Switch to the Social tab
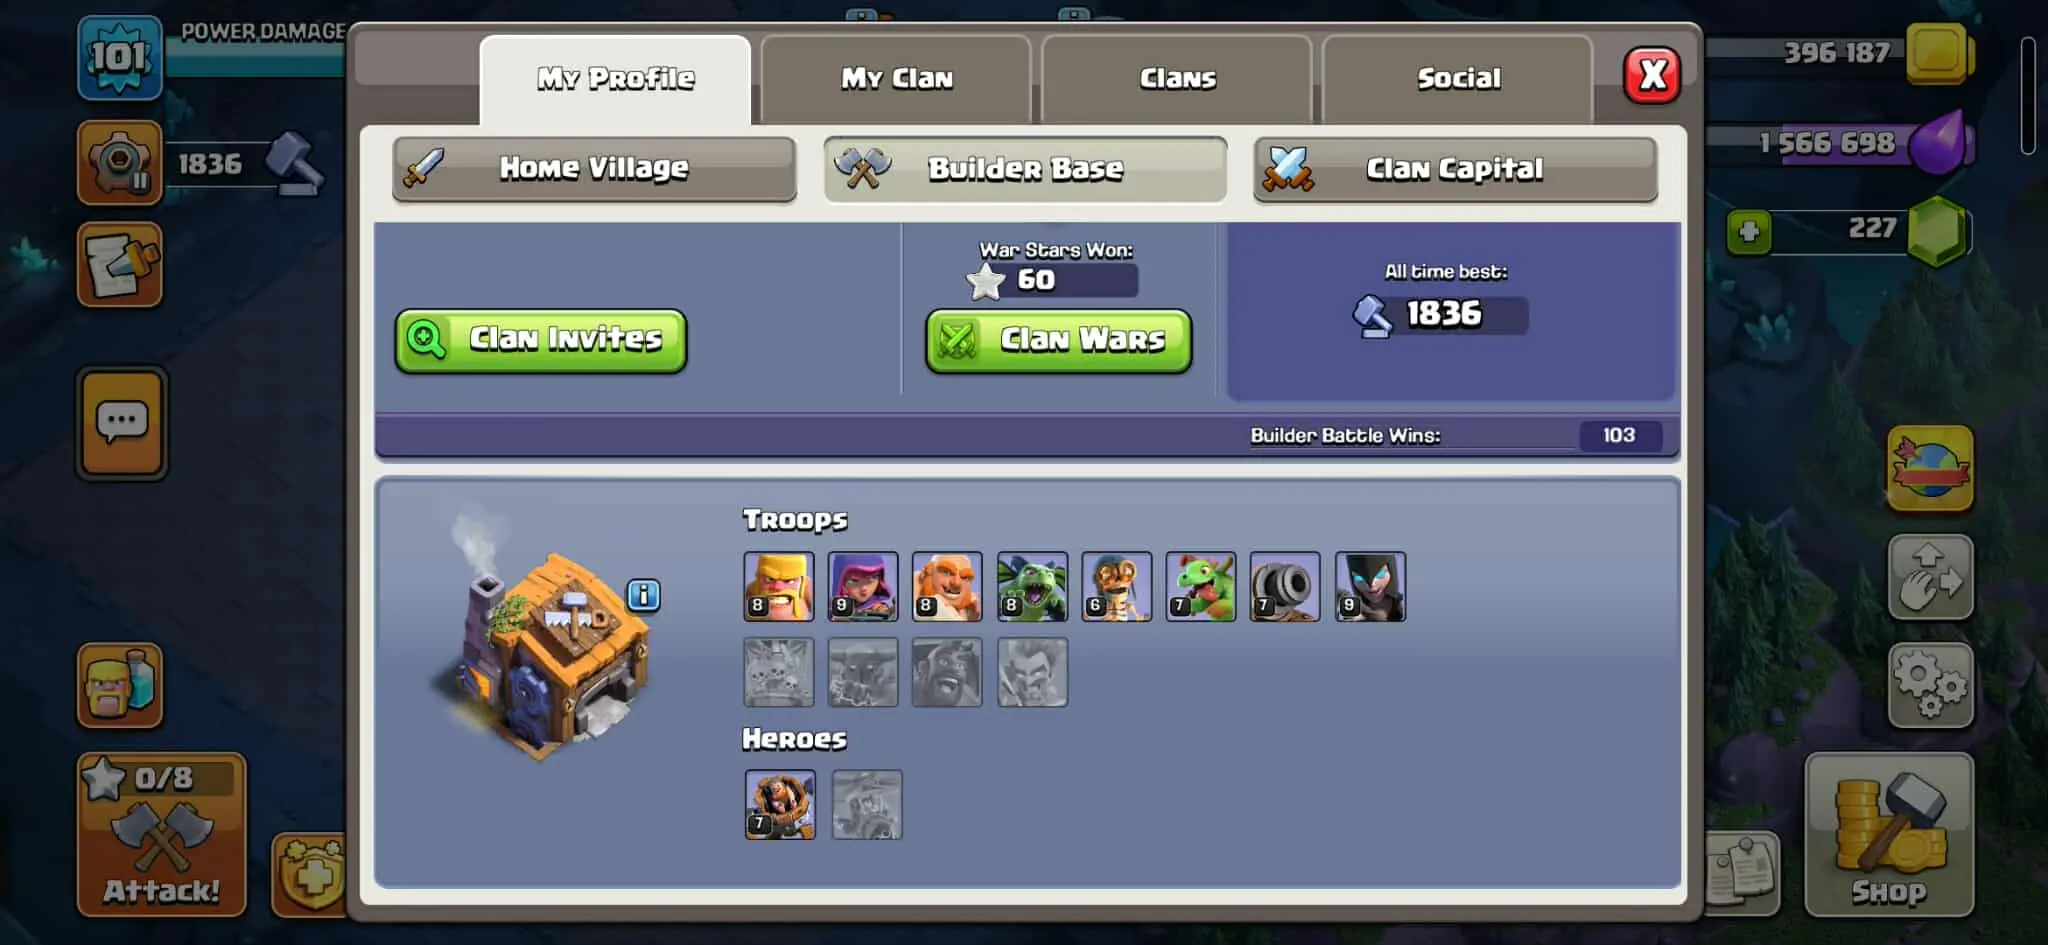Image resolution: width=2048 pixels, height=945 pixels. [x=1458, y=79]
